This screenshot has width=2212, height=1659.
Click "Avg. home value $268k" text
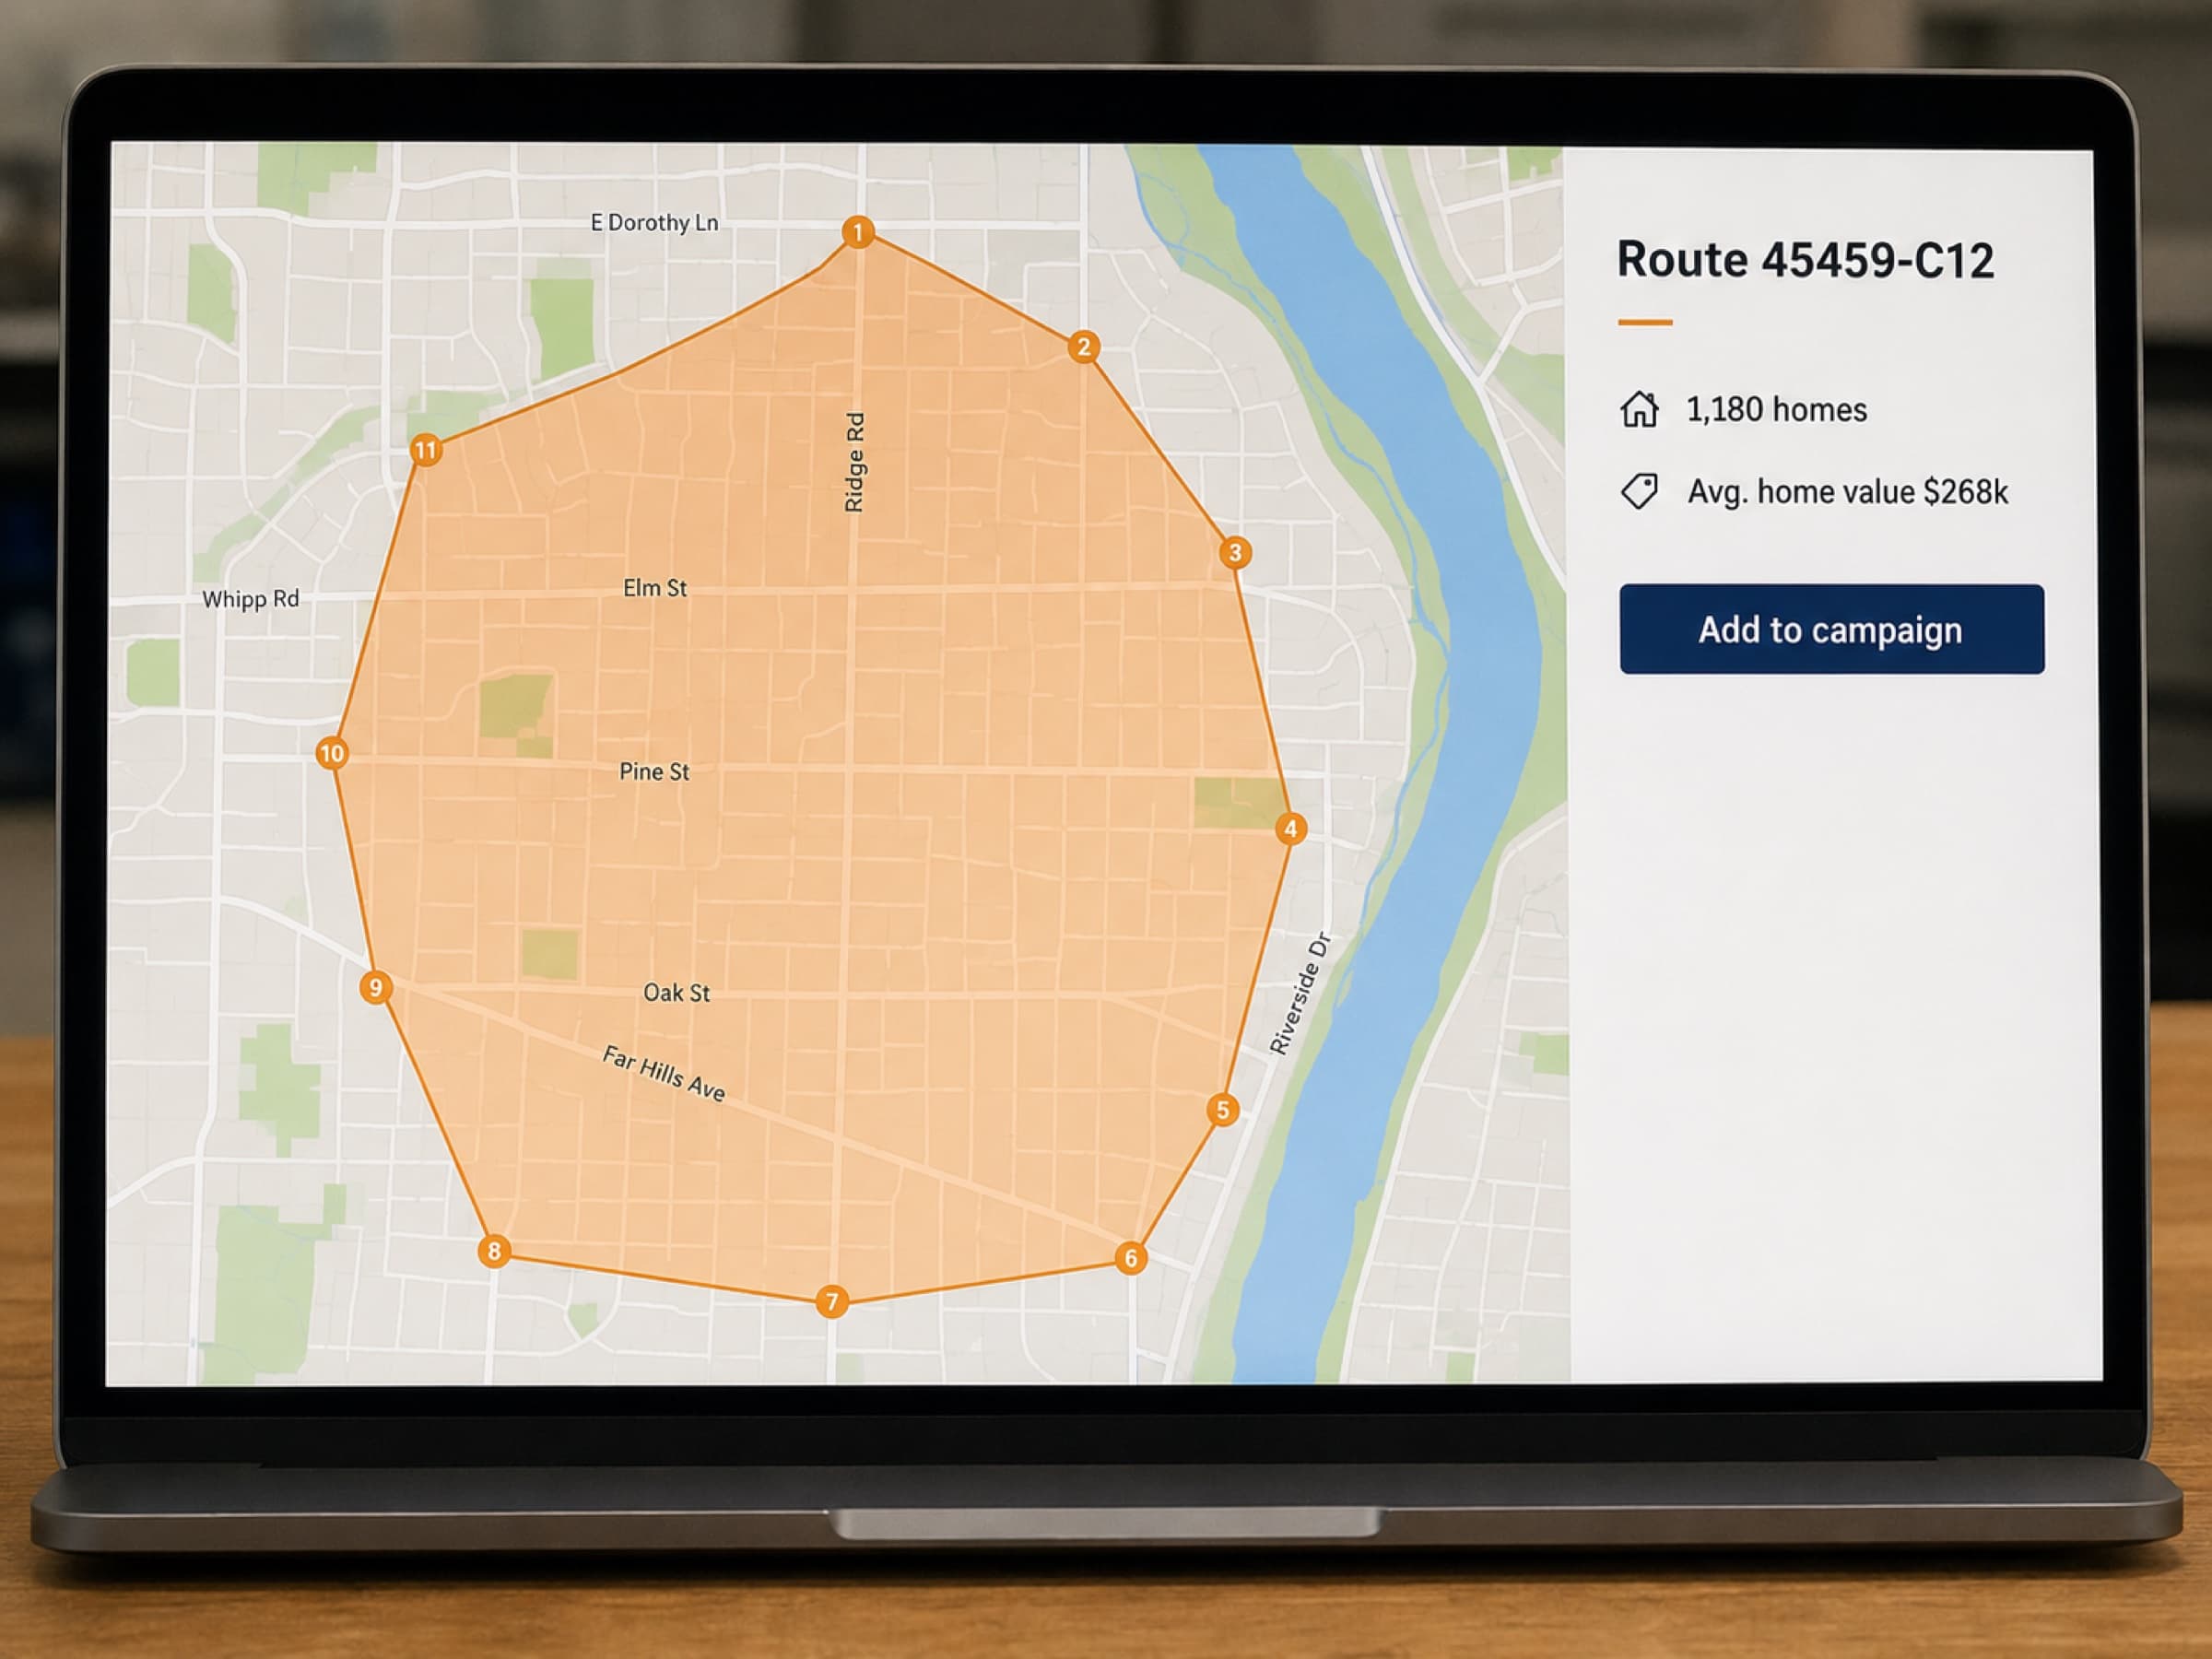click(x=1847, y=492)
